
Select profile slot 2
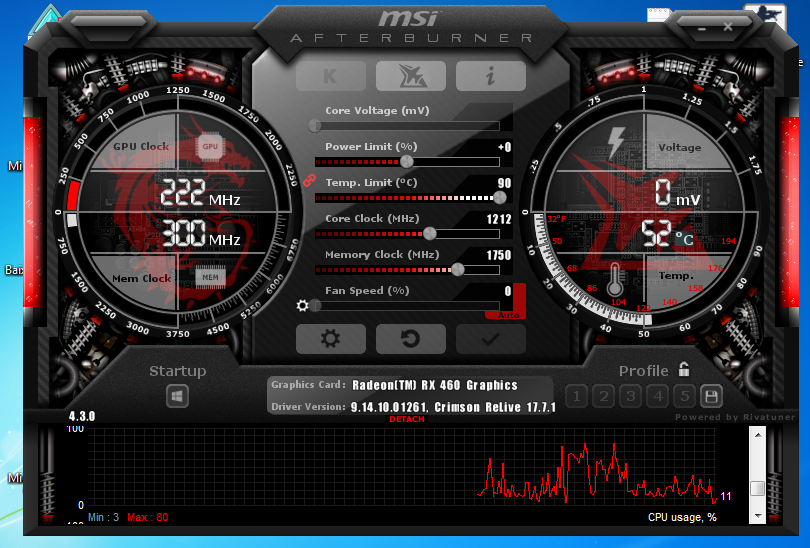(x=603, y=396)
